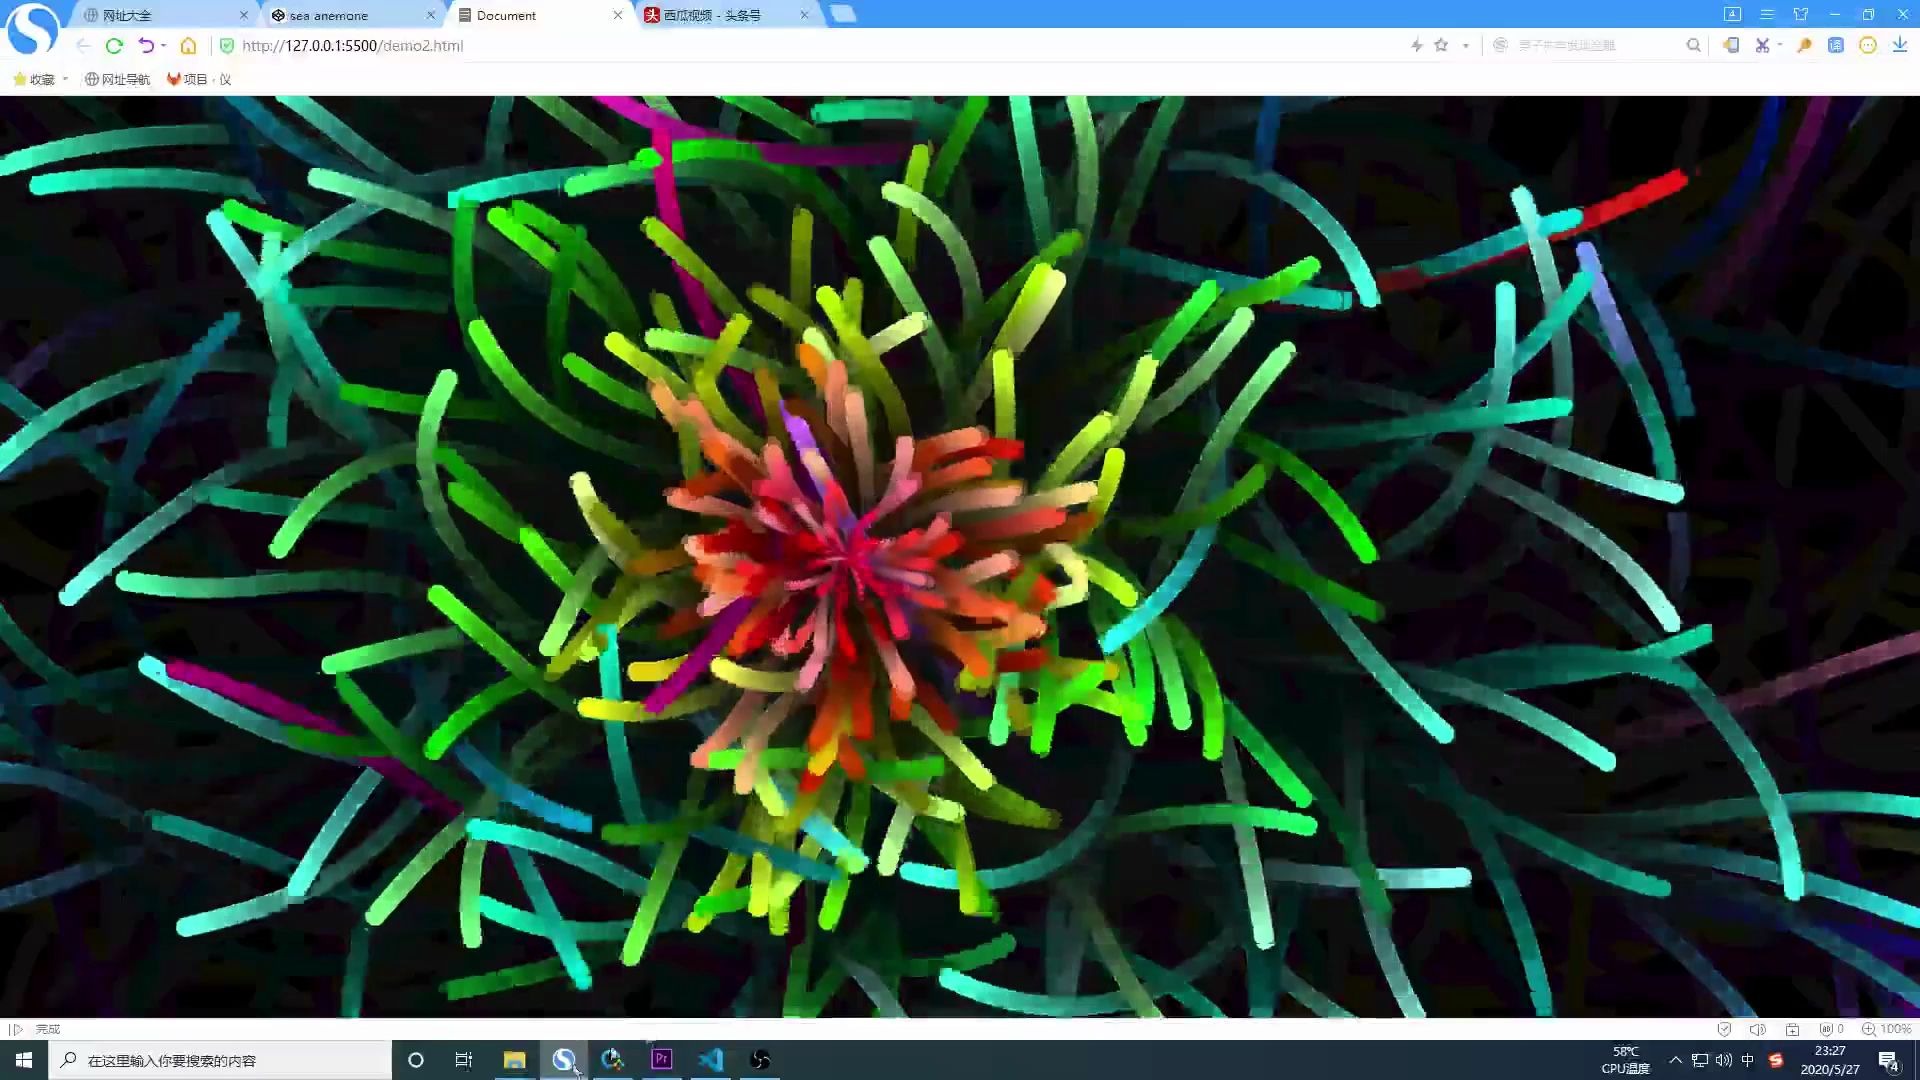Click the network tray icon
Viewport: 1920px width, 1080px height.
1700,1060
